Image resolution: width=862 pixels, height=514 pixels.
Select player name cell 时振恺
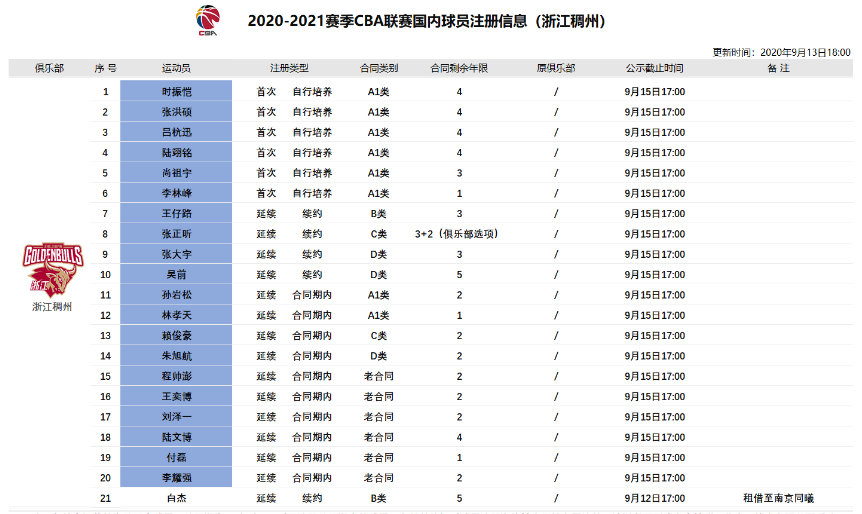[176, 92]
